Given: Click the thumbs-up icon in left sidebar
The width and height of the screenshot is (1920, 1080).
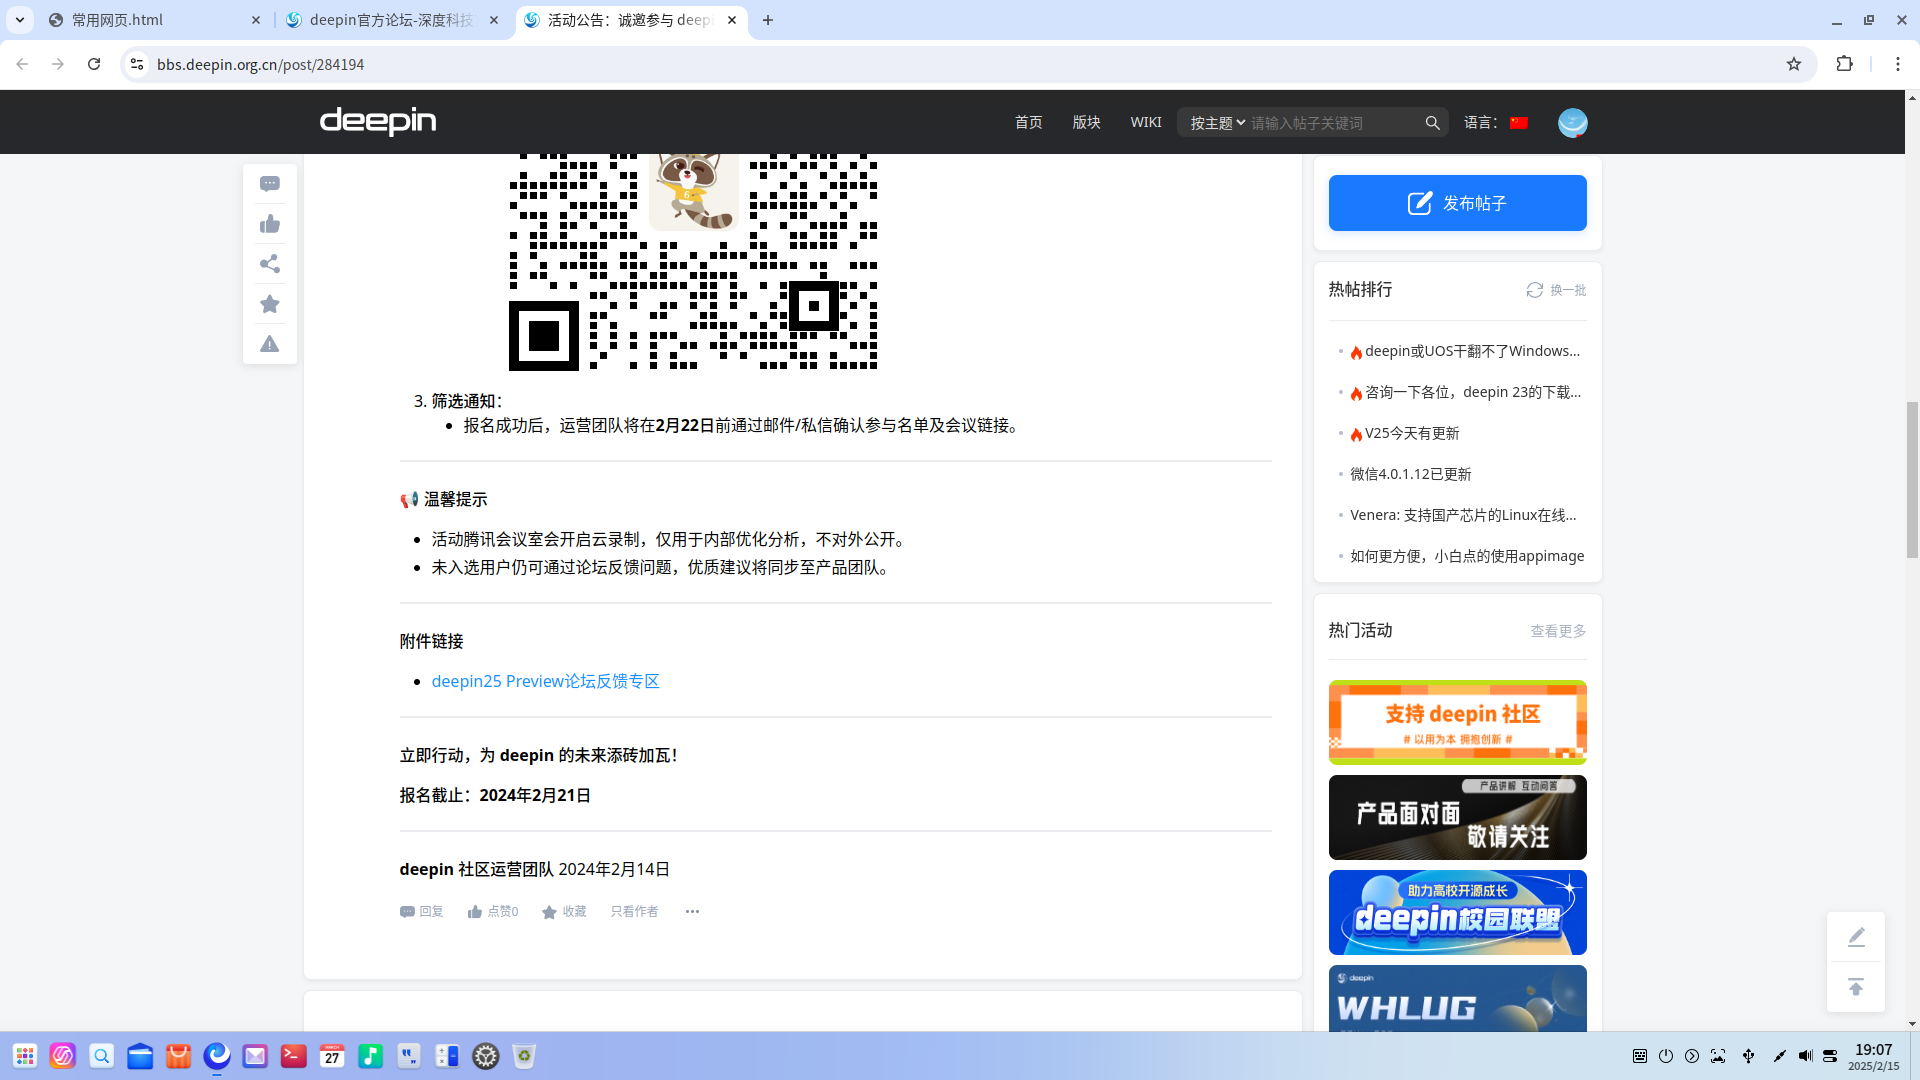Looking at the screenshot, I should tap(270, 224).
